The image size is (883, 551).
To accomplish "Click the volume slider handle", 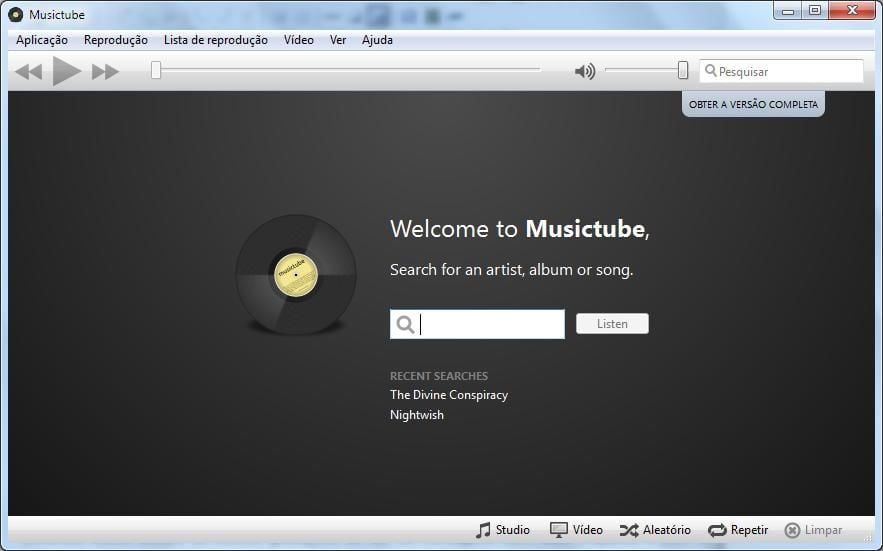I will [x=683, y=70].
